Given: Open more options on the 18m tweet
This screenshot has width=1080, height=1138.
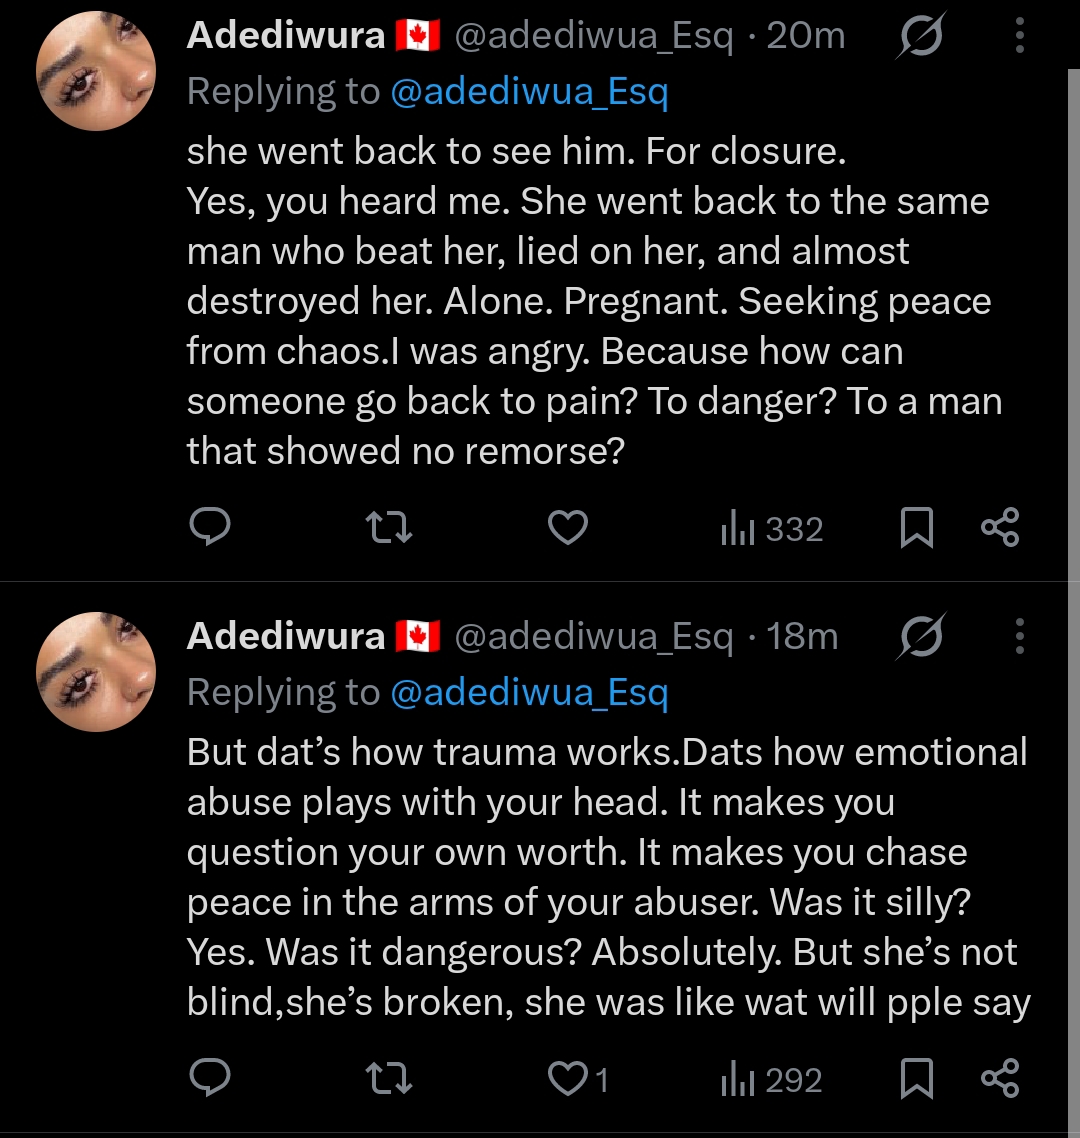Looking at the screenshot, I should coord(1019,636).
